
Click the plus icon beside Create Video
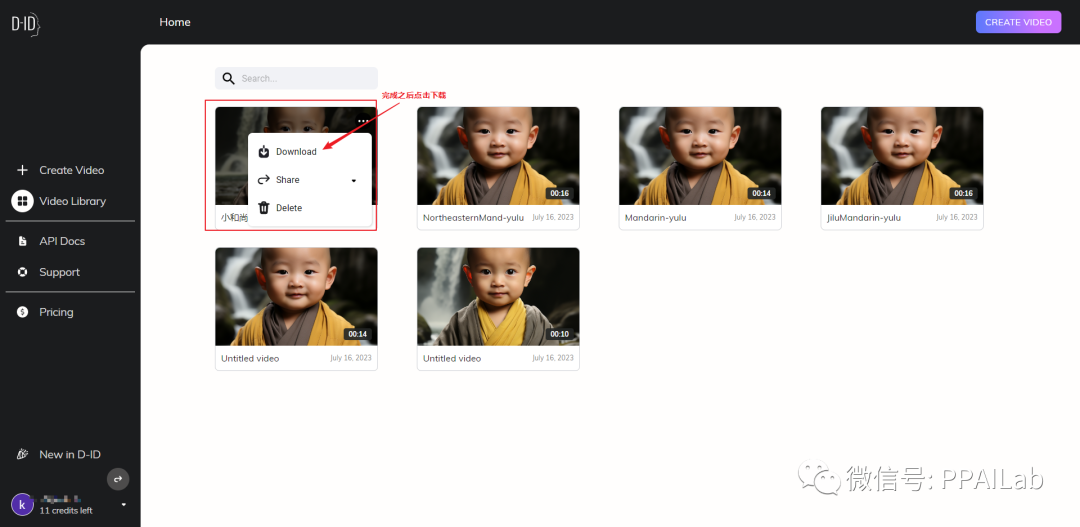(x=23, y=170)
